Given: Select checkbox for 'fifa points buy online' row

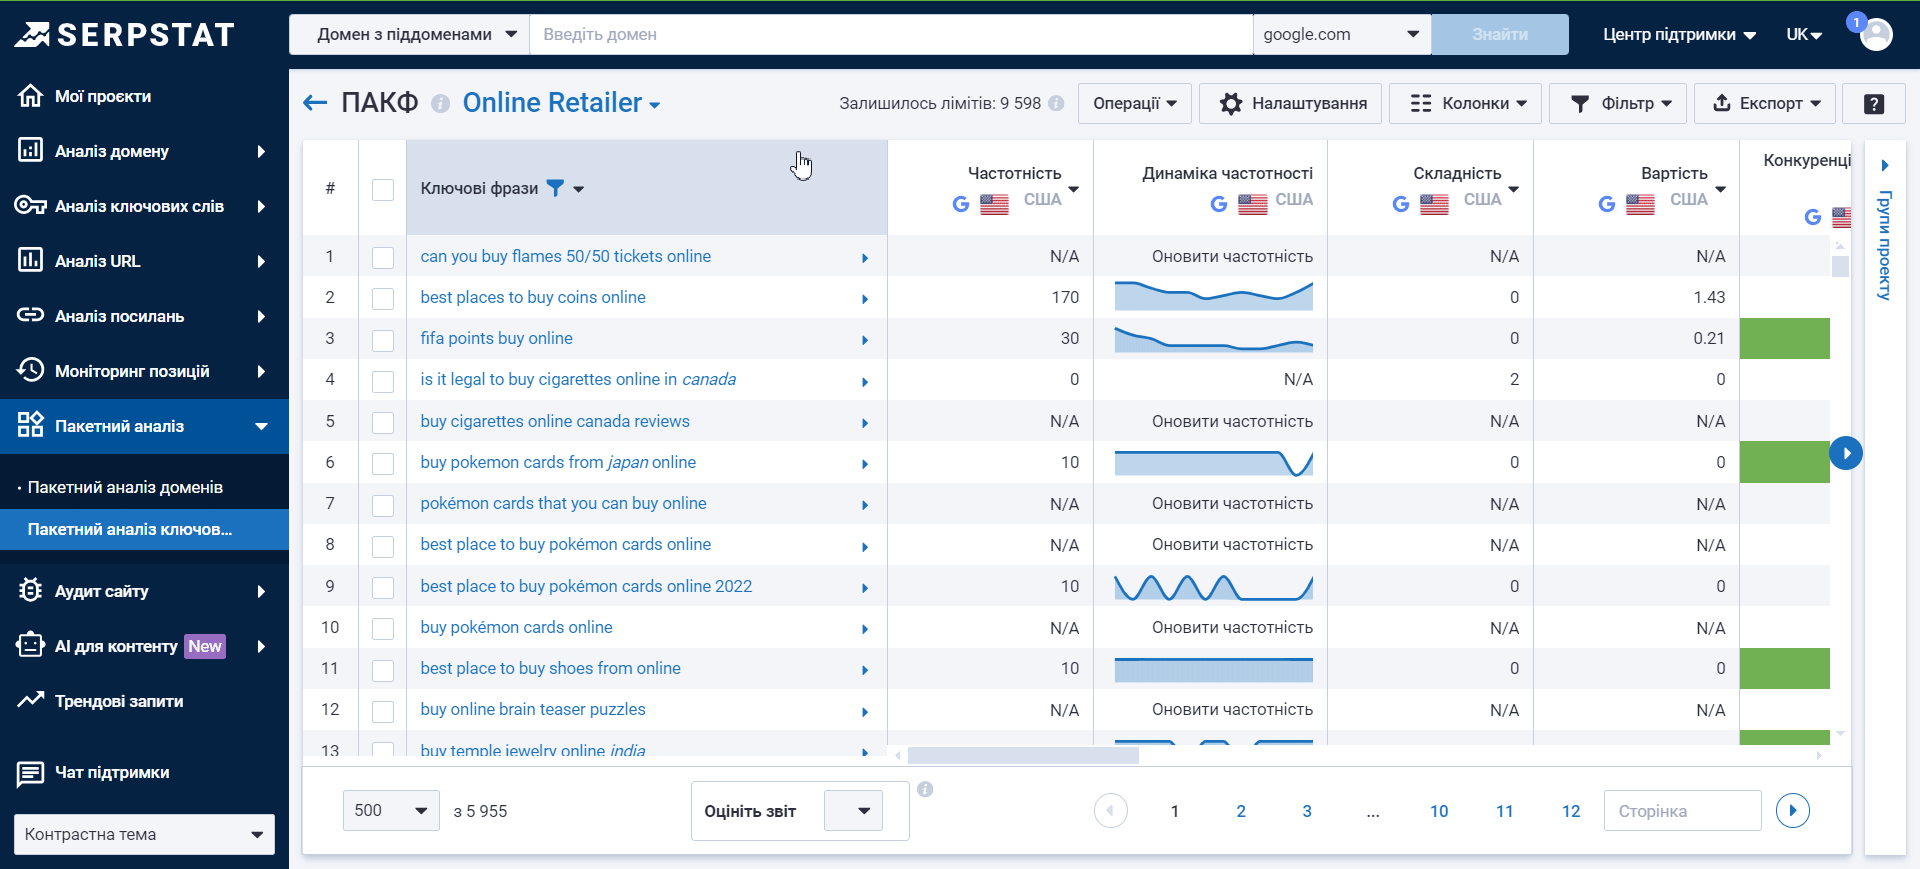Looking at the screenshot, I should (x=383, y=340).
